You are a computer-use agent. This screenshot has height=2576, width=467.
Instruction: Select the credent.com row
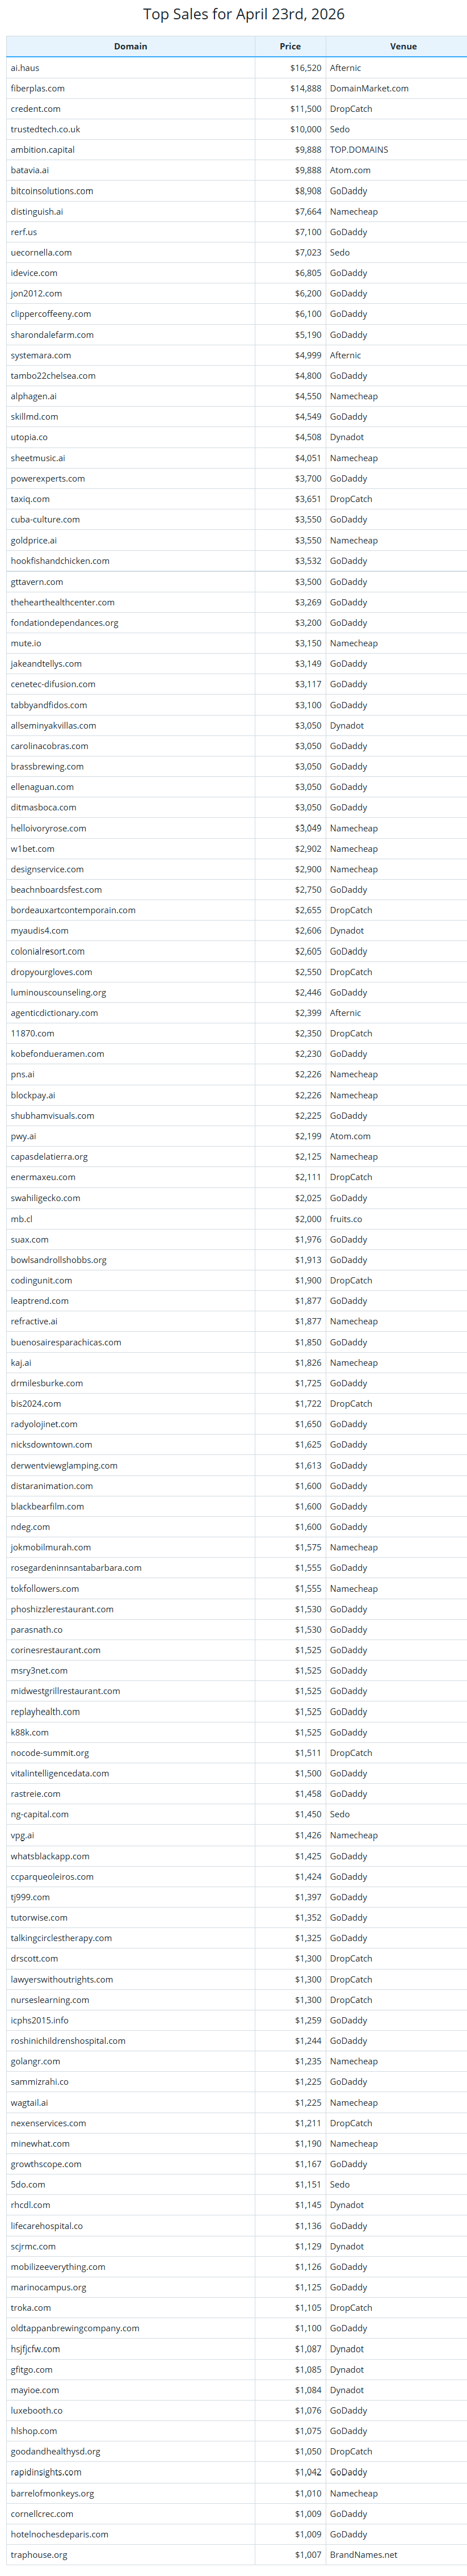point(236,109)
